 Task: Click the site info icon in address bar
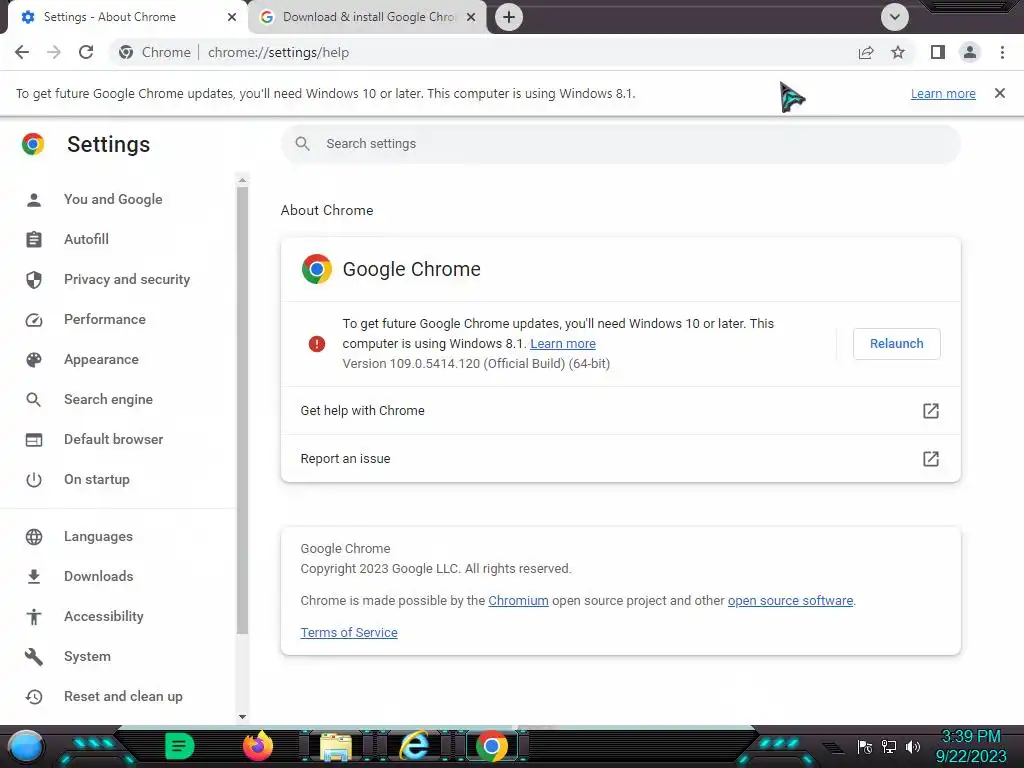(x=126, y=52)
